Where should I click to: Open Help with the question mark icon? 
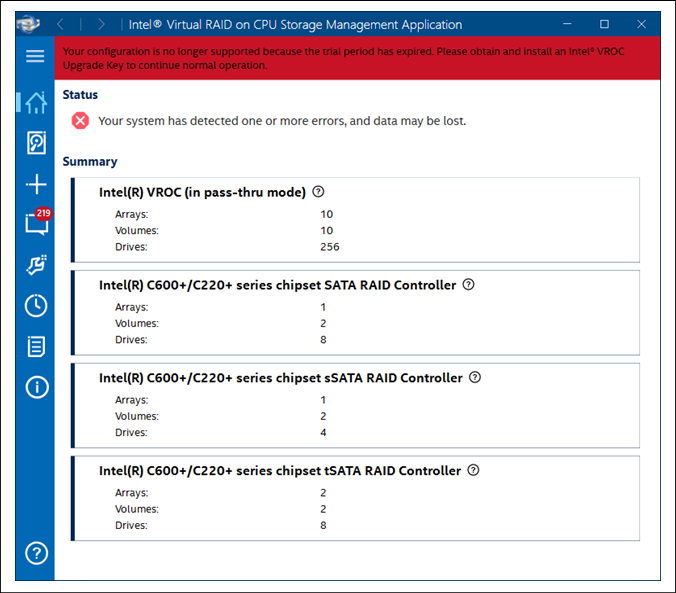(36, 553)
